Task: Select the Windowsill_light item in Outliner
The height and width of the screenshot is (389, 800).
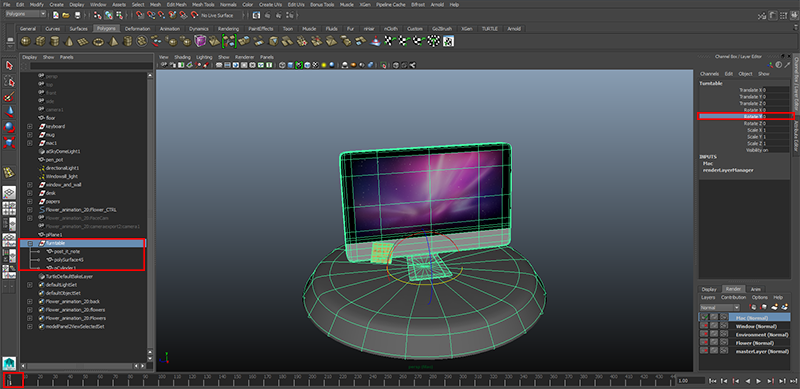Action: tap(61, 176)
